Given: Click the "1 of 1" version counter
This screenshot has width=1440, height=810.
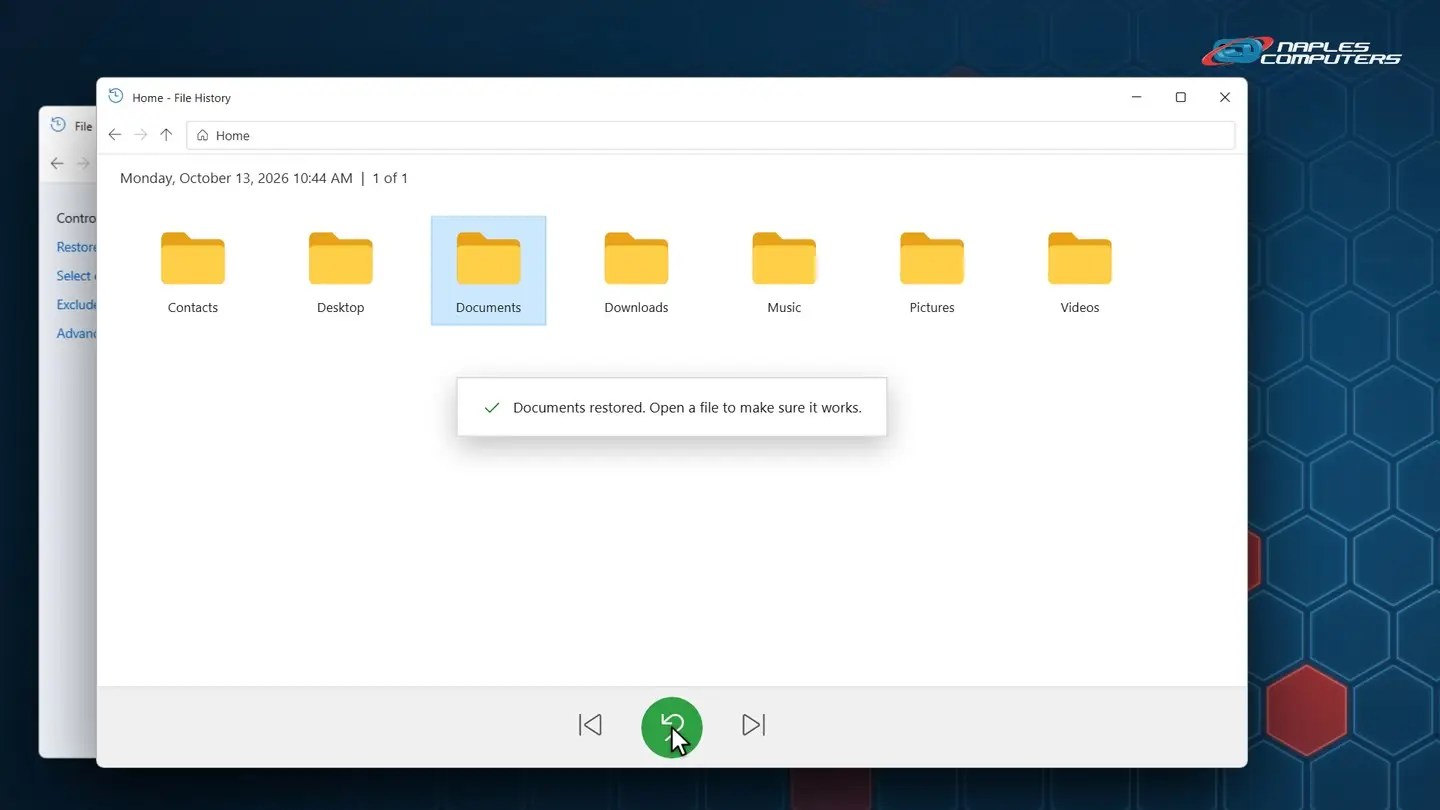Looking at the screenshot, I should click(390, 178).
